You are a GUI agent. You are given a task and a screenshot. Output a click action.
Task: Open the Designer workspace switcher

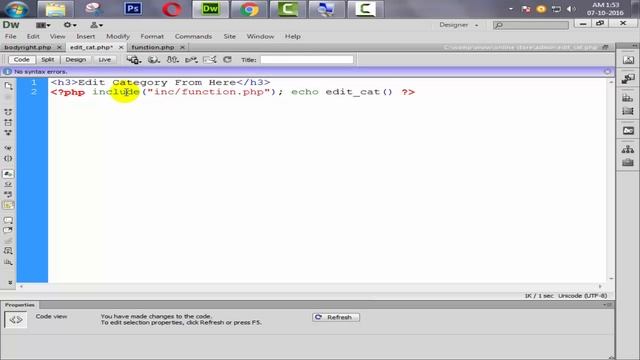459,25
